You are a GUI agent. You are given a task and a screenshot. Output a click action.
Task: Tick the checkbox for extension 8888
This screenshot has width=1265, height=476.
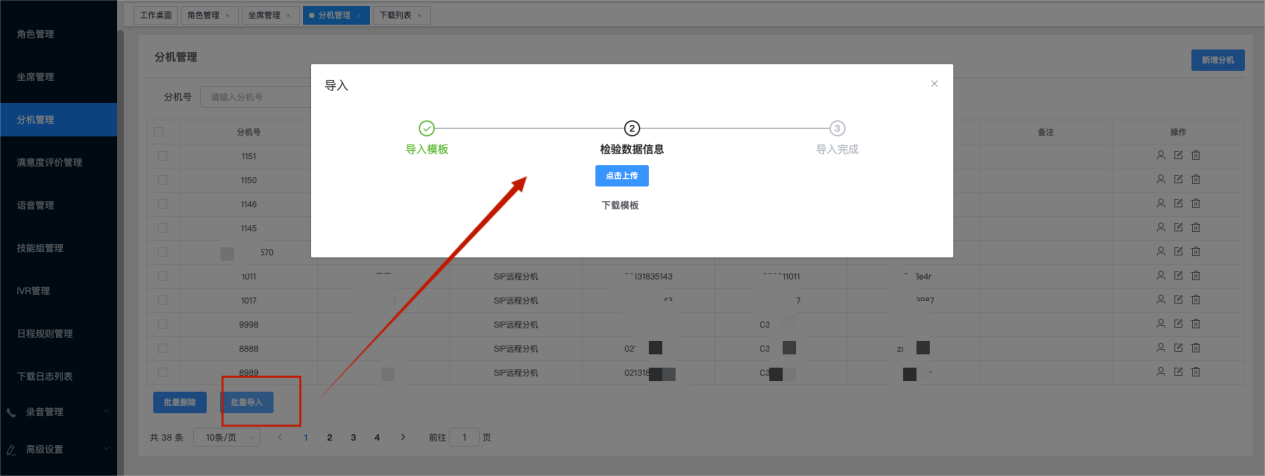pyautogui.click(x=162, y=348)
